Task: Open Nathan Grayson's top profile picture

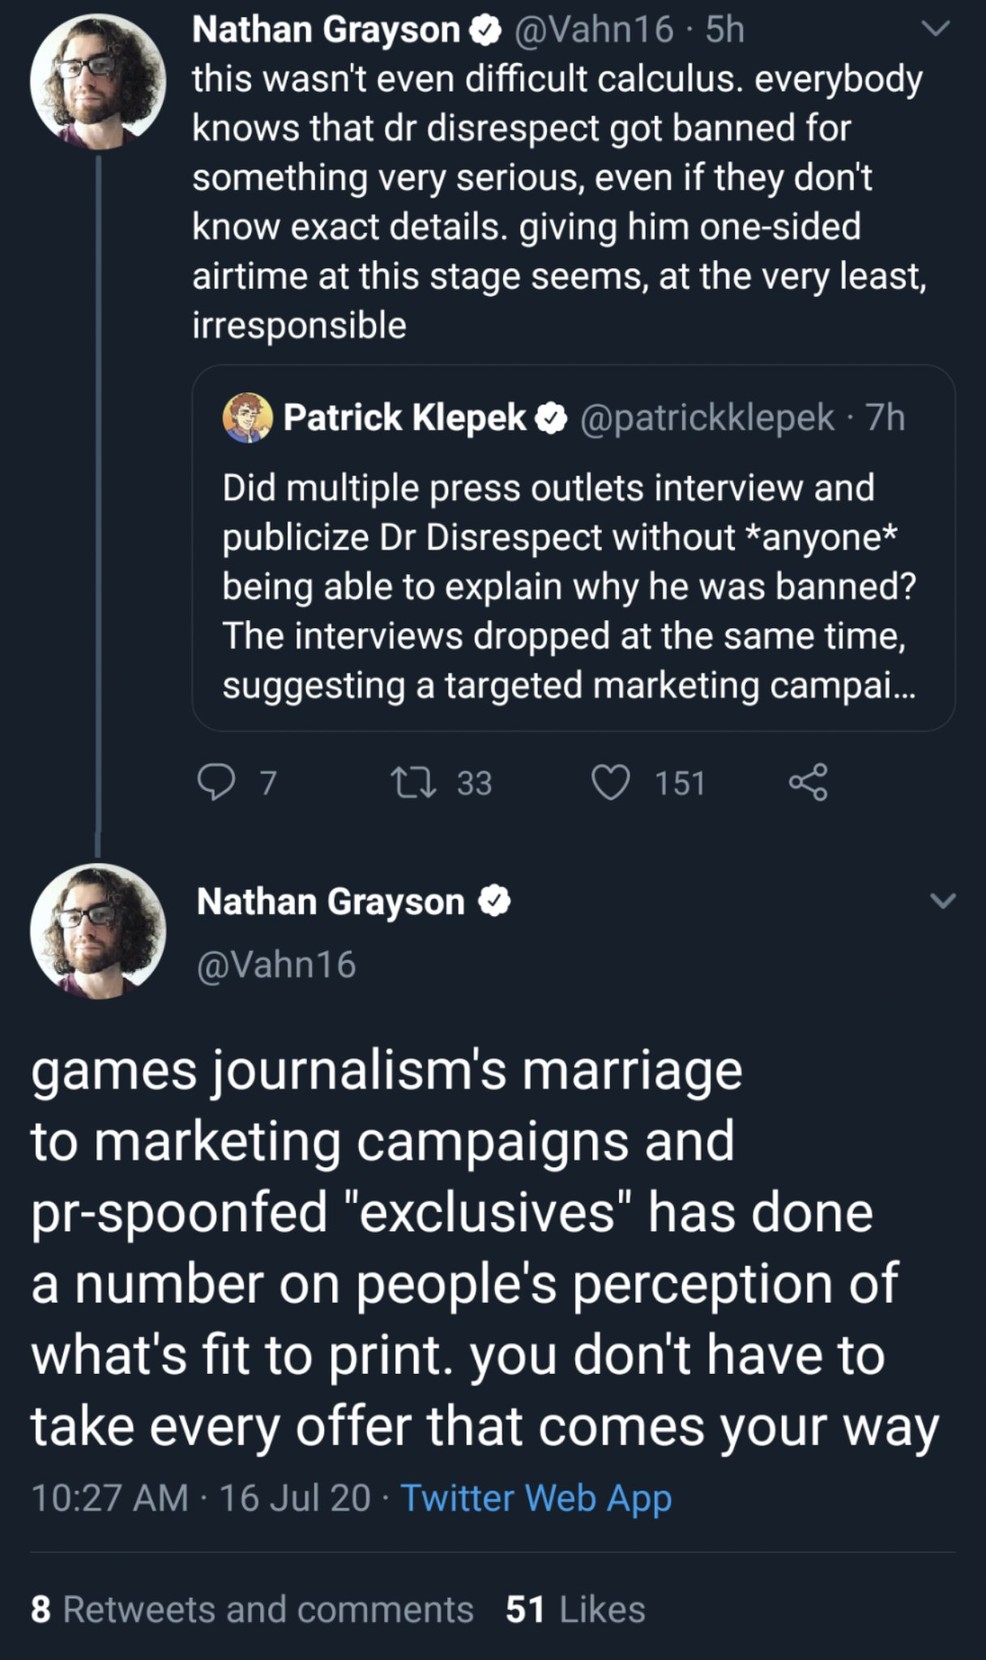Action: [98, 82]
